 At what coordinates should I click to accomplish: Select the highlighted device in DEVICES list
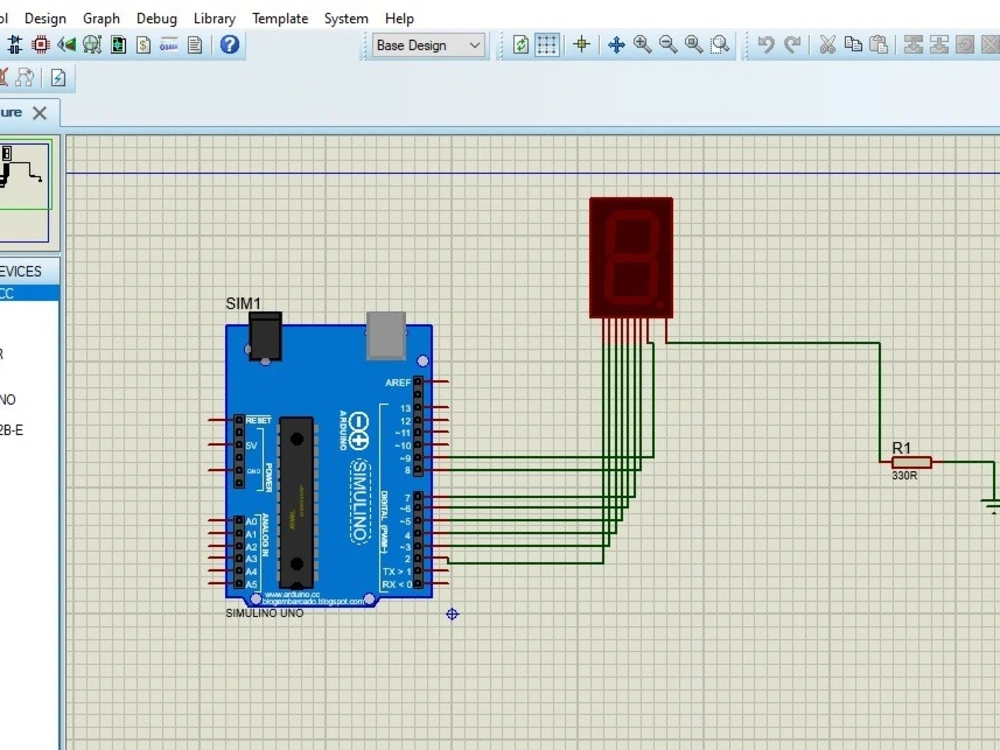[x=29, y=293]
